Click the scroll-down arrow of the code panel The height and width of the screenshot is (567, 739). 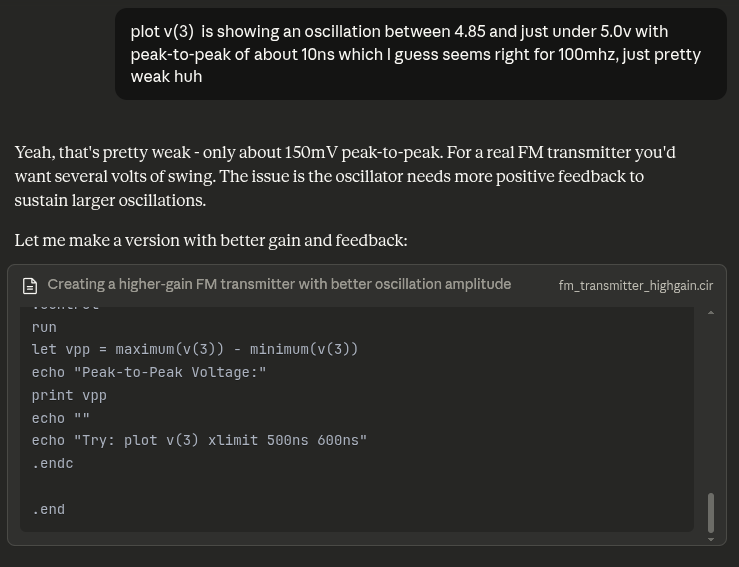[x=711, y=539]
